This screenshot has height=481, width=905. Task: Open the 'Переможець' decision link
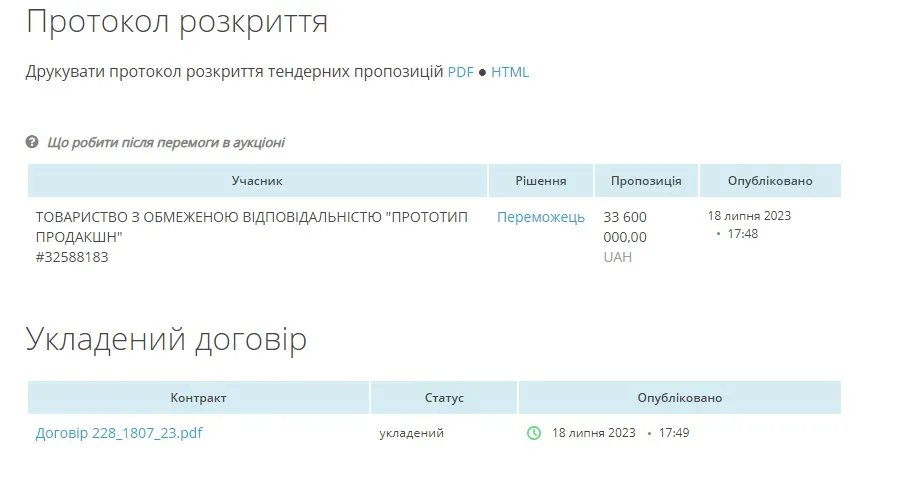[541, 217]
